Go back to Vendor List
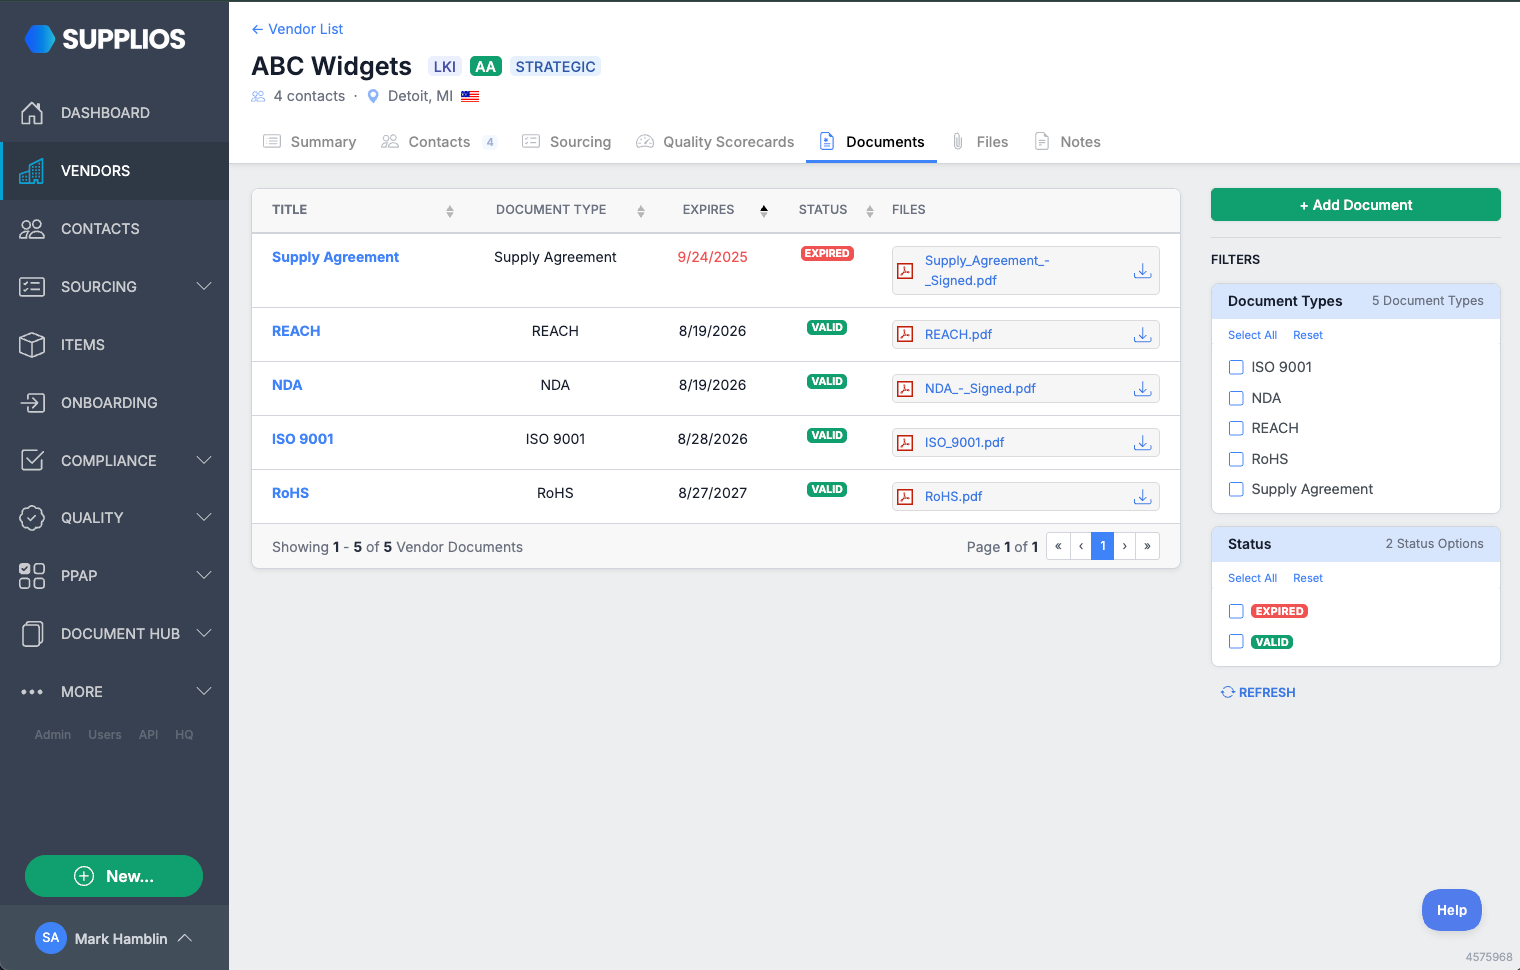The image size is (1520, 970). [297, 29]
